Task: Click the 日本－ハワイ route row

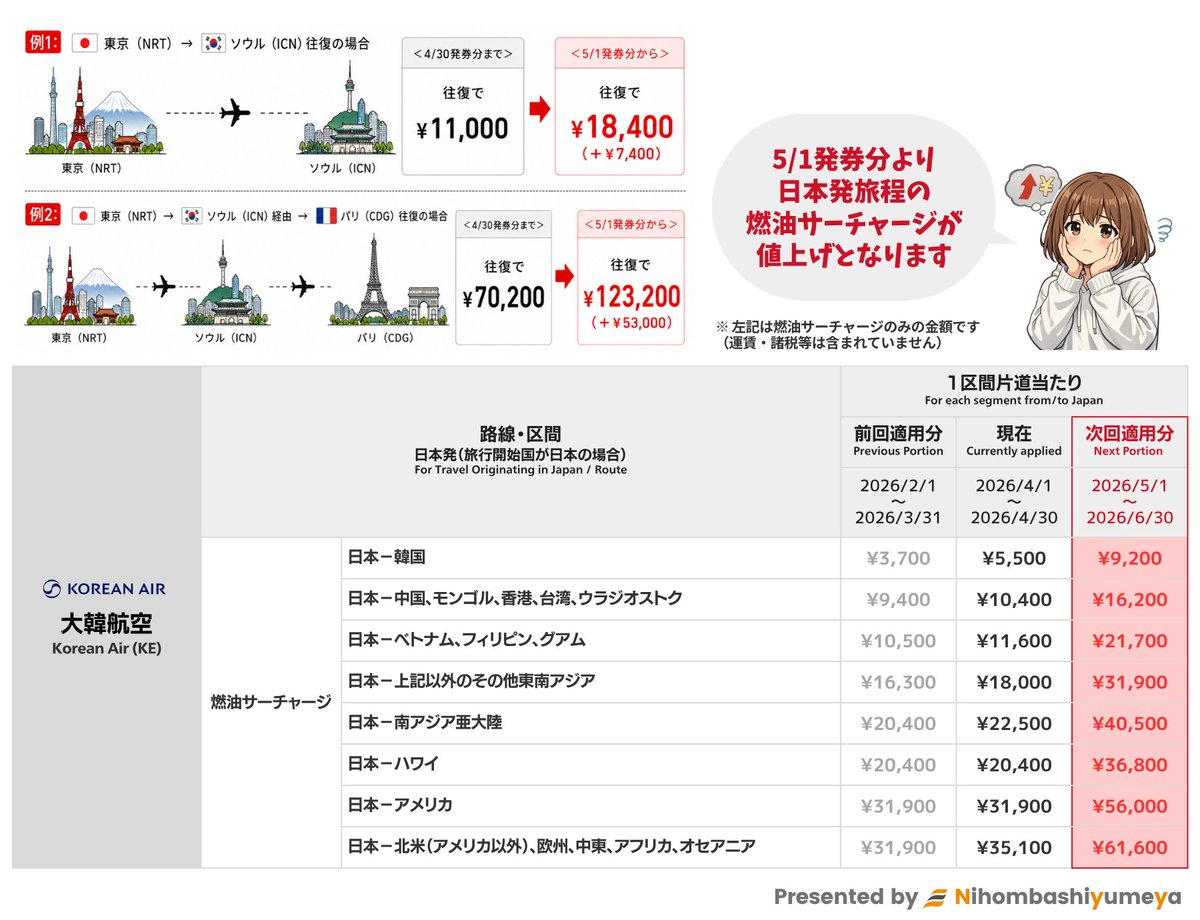Action: coord(591,764)
